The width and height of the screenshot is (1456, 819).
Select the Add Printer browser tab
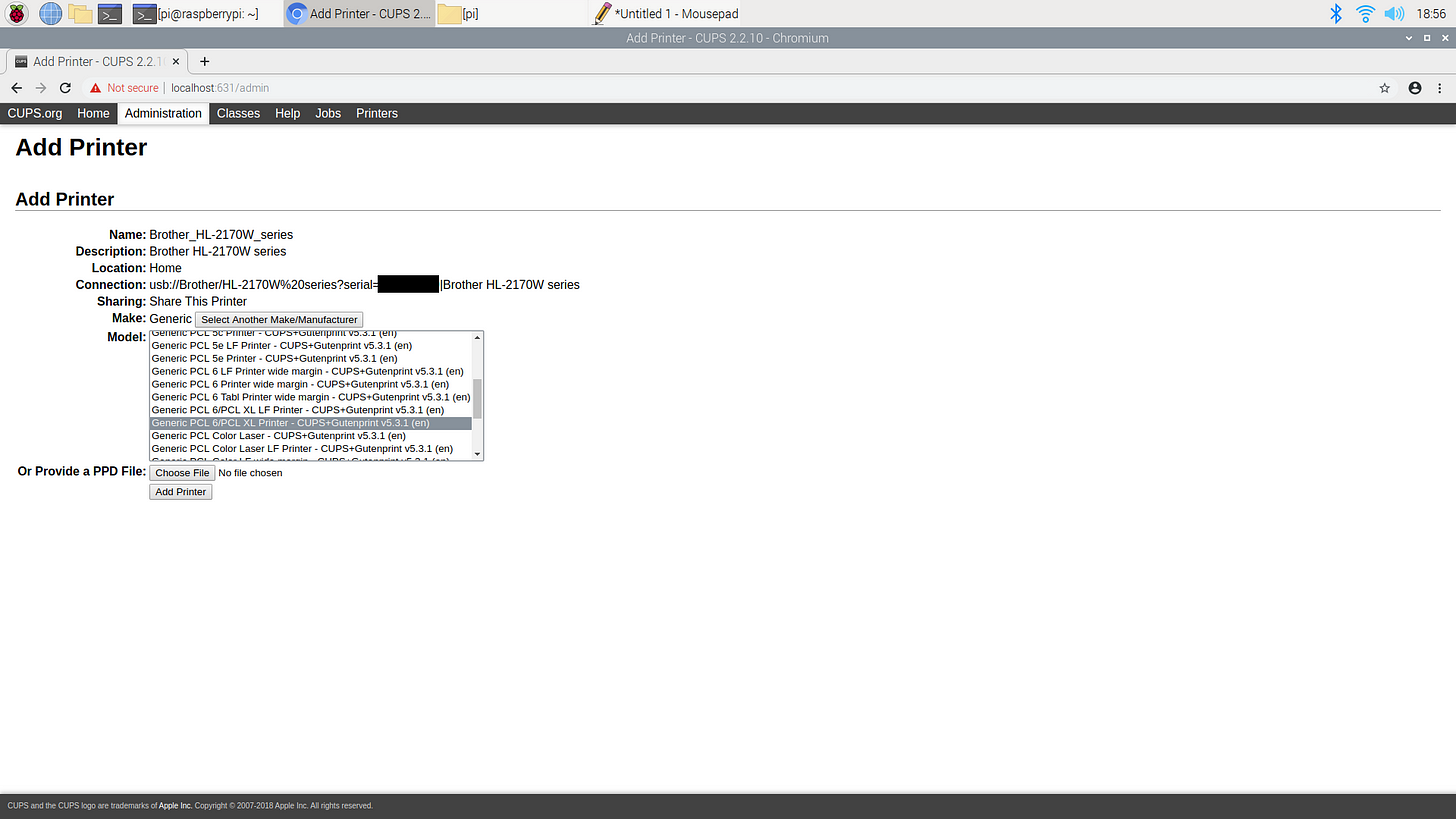[x=96, y=61]
